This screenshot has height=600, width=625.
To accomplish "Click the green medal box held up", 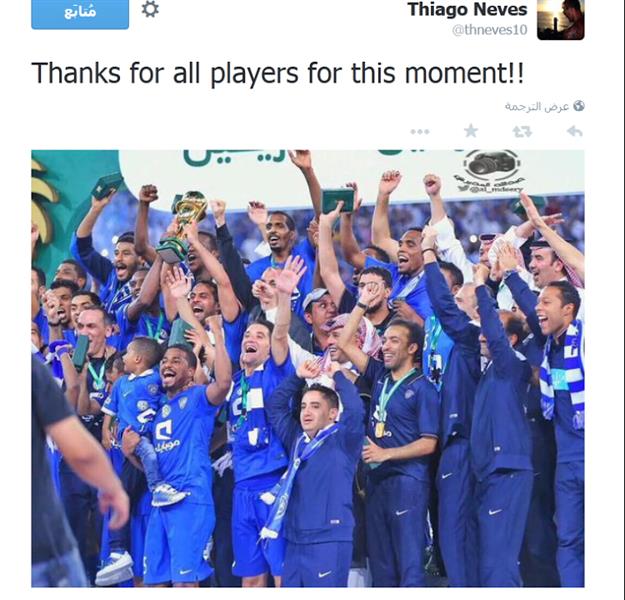I will point(338,200).
